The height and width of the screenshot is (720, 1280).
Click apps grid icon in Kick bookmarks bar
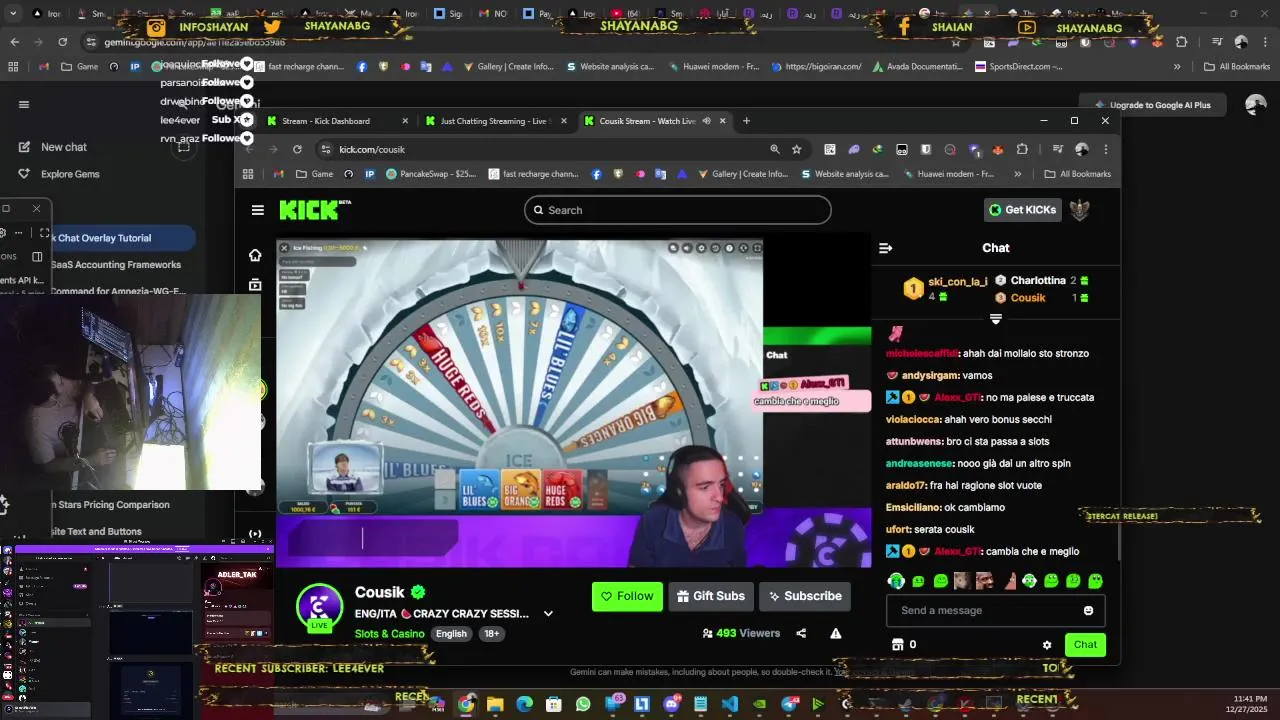(248, 174)
